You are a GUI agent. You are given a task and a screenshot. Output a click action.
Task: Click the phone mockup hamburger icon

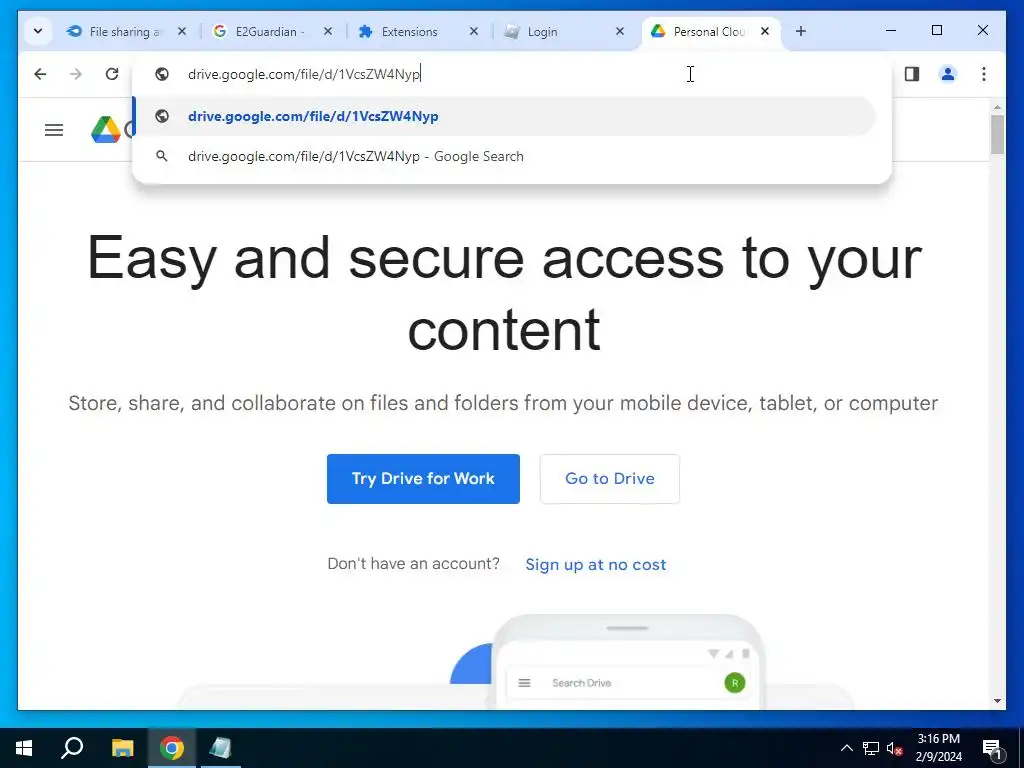524,683
